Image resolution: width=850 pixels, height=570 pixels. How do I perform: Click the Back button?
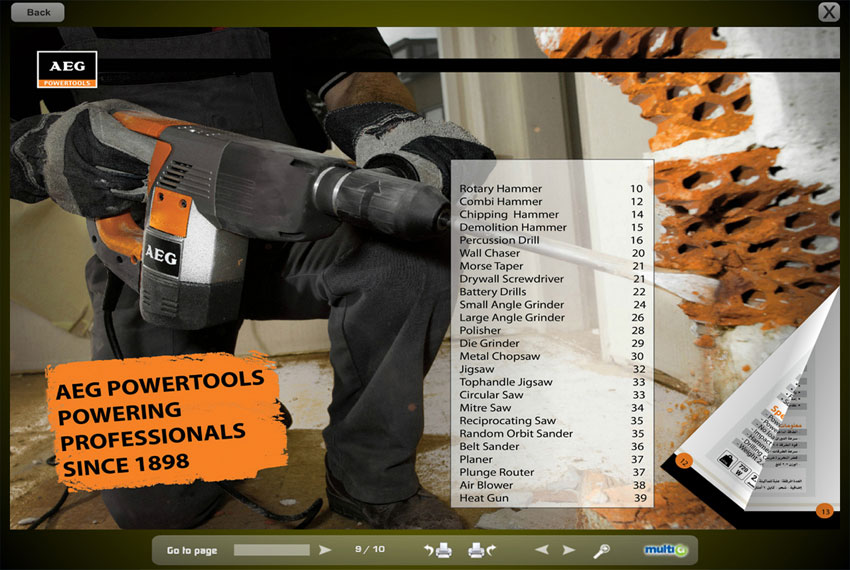coord(37,12)
